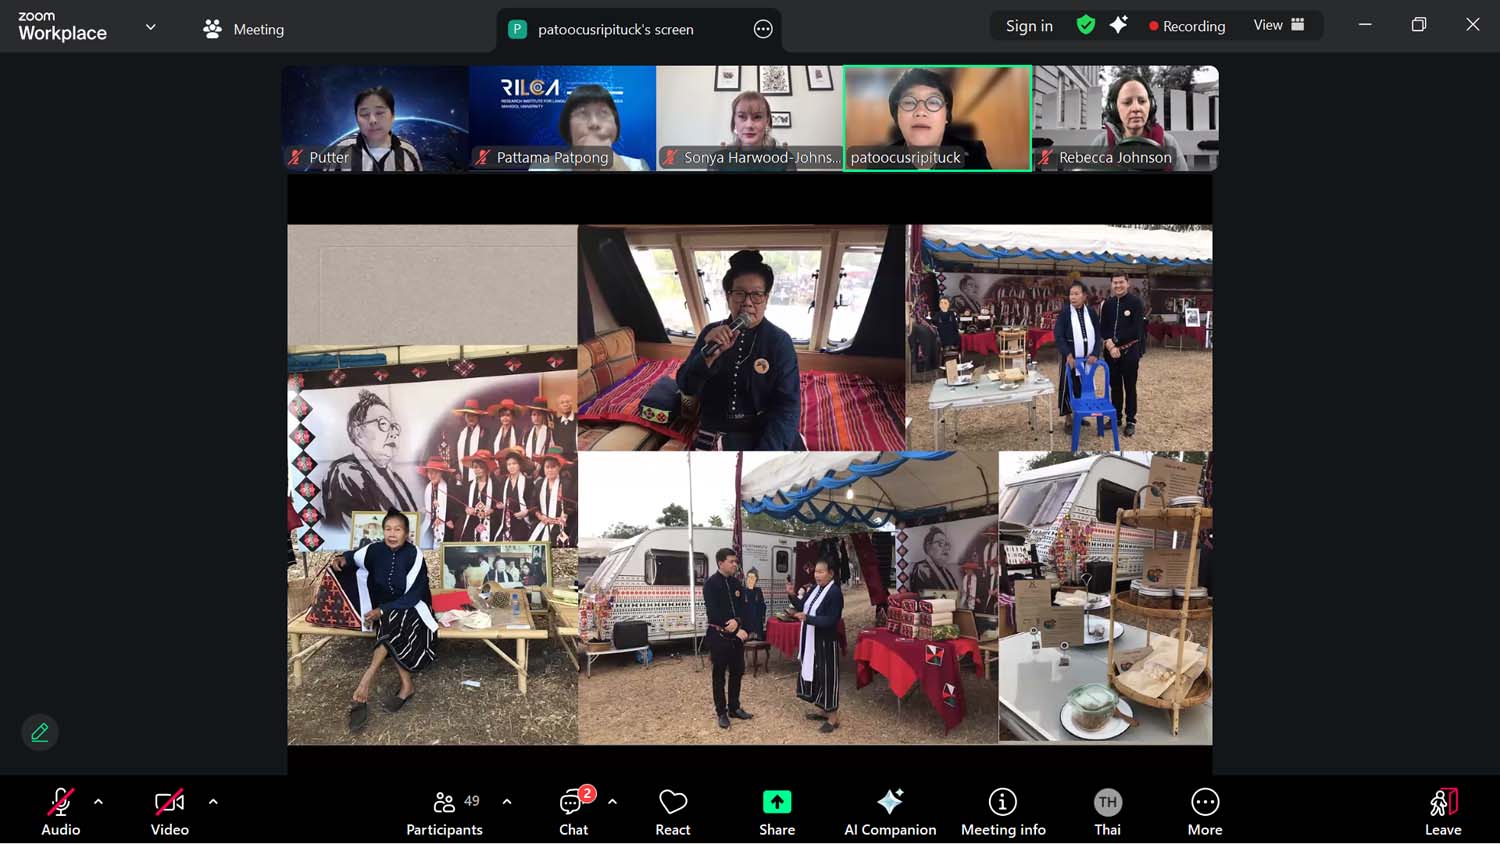Open the Chat panel
Image resolution: width=1500 pixels, height=844 pixels.
click(573, 812)
